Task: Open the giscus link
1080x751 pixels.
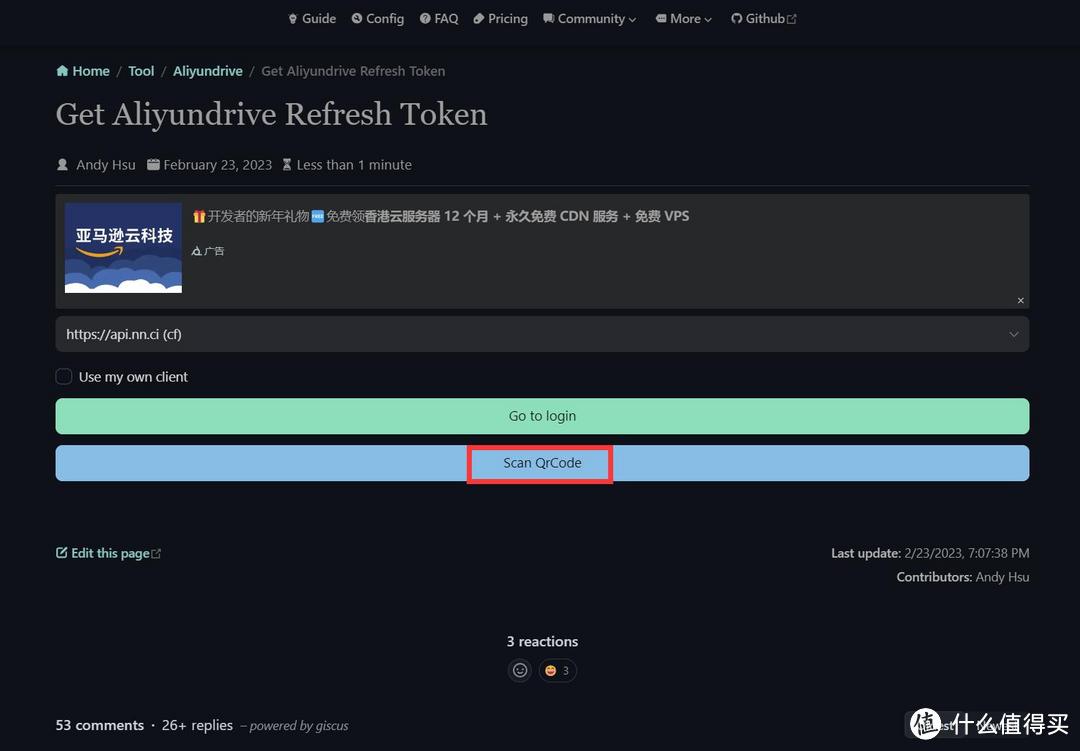Action: tap(329, 726)
